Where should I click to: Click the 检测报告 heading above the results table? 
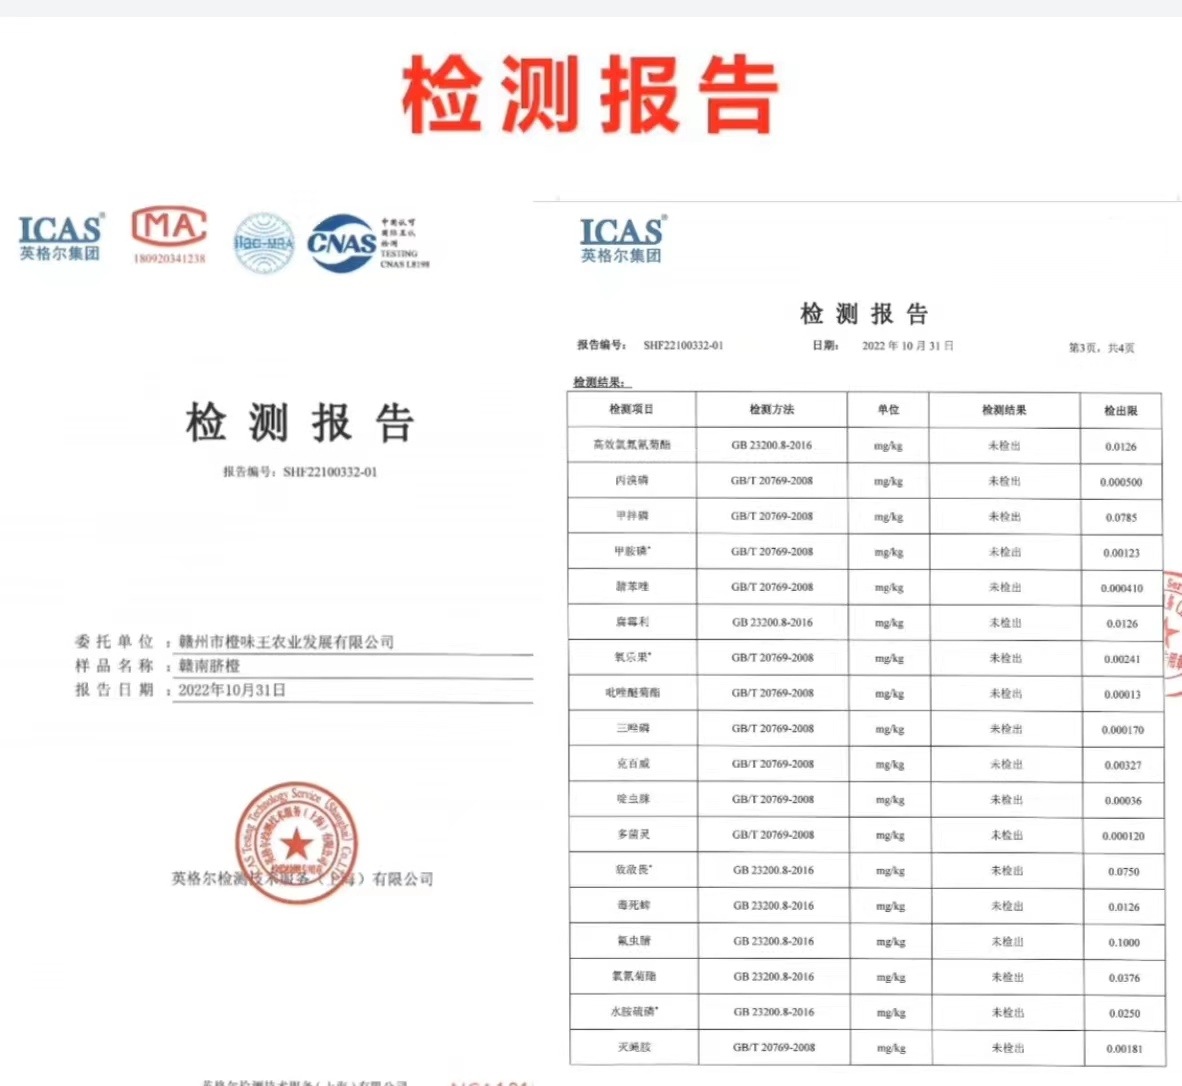coord(864,314)
